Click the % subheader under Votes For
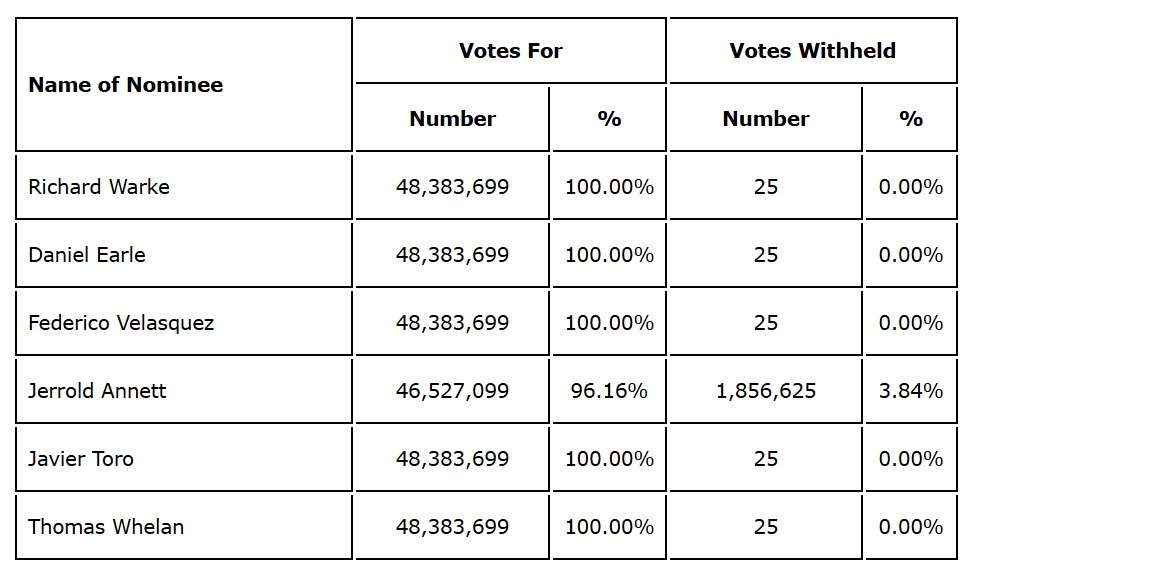This screenshot has width=1150, height=572. tap(609, 119)
